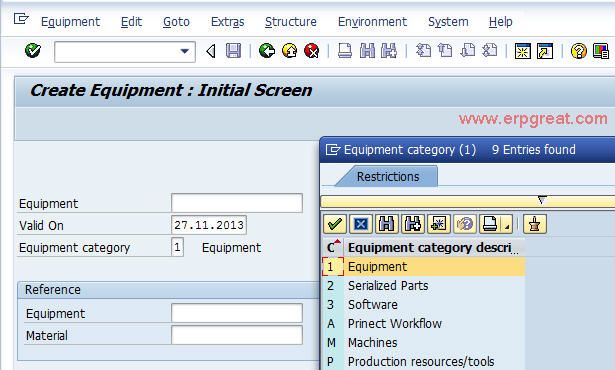This screenshot has height=370, width=615.
Task: Click popup's New Selection icon
Action: pyautogui.click(x=439, y=224)
